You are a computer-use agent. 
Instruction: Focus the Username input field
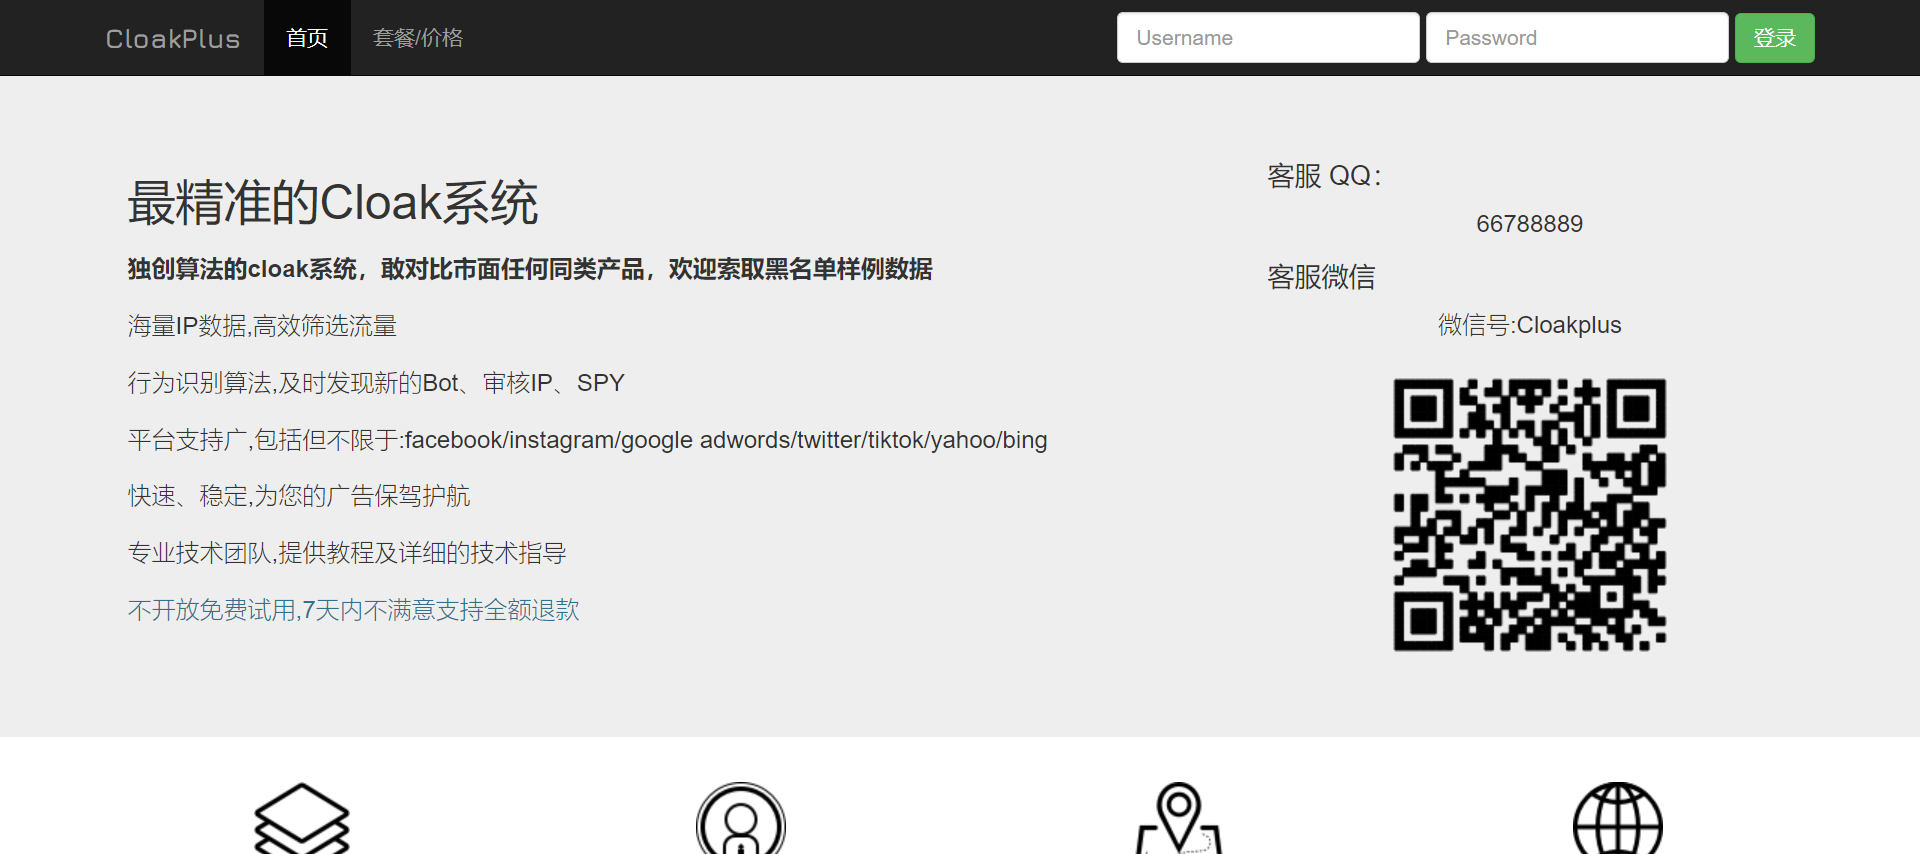[x=1268, y=38]
